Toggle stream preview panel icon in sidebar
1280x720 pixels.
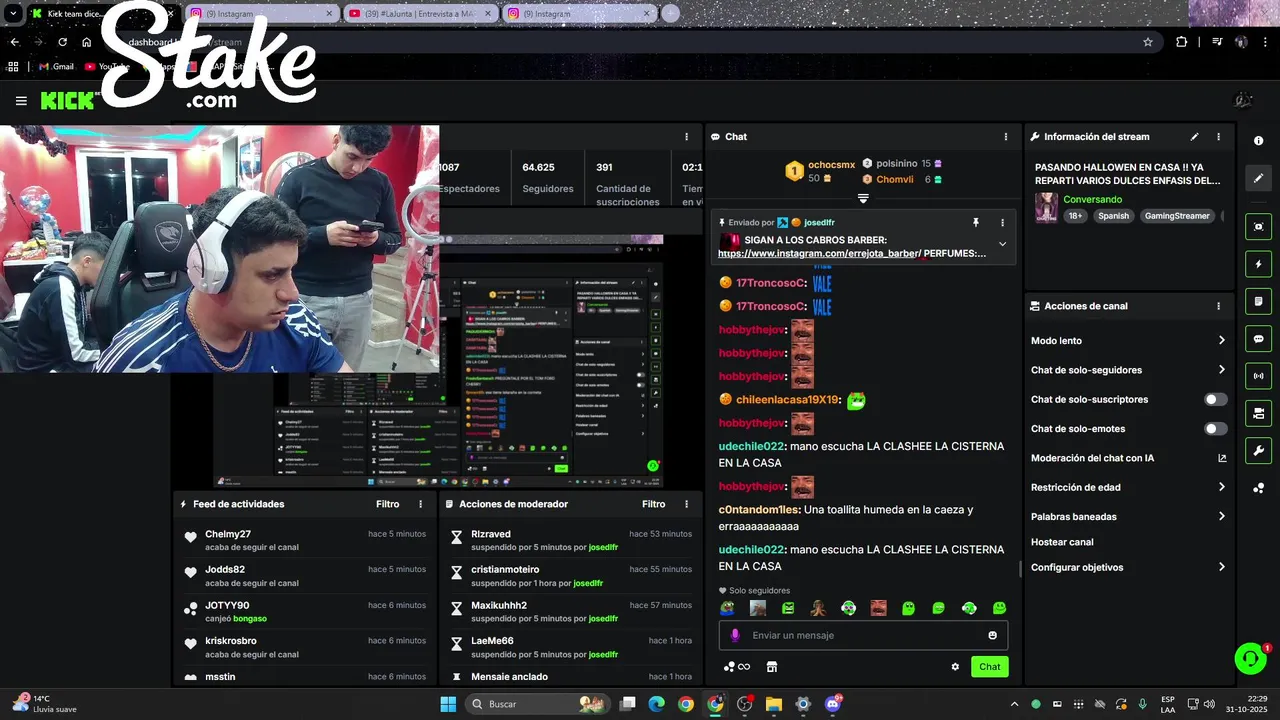point(1259,227)
